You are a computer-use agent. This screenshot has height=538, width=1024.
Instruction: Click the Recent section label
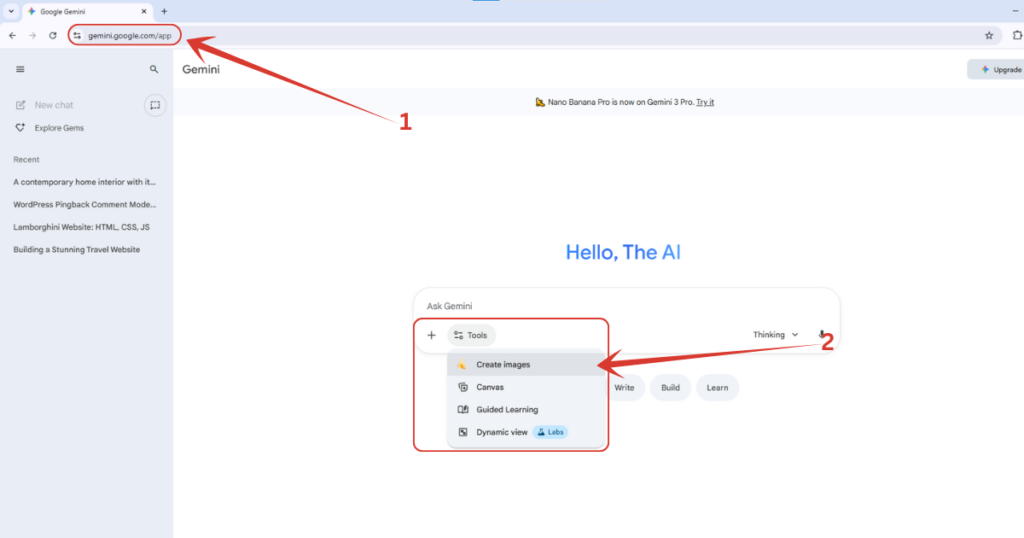click(x=26, y=159)
